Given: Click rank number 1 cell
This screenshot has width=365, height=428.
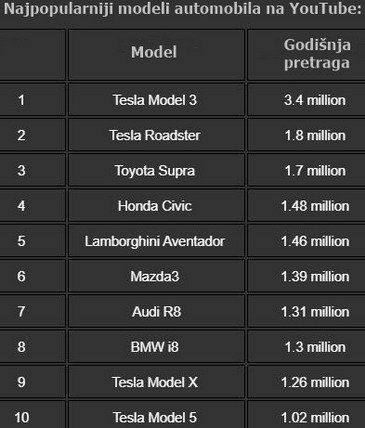Looking at the screenshot, I should click(32, 100).
